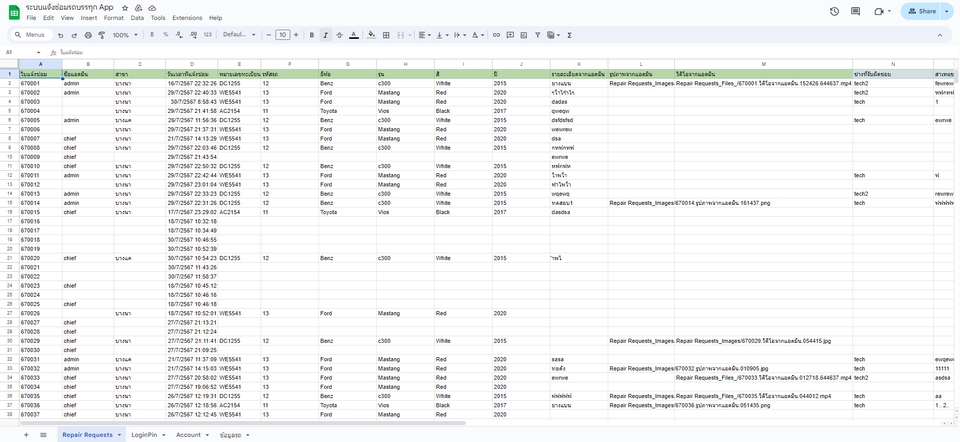The width and height of the screenshot is (960, 442).
Task: Click the horizontal scrollbar
Action: [x=242, y=422]
